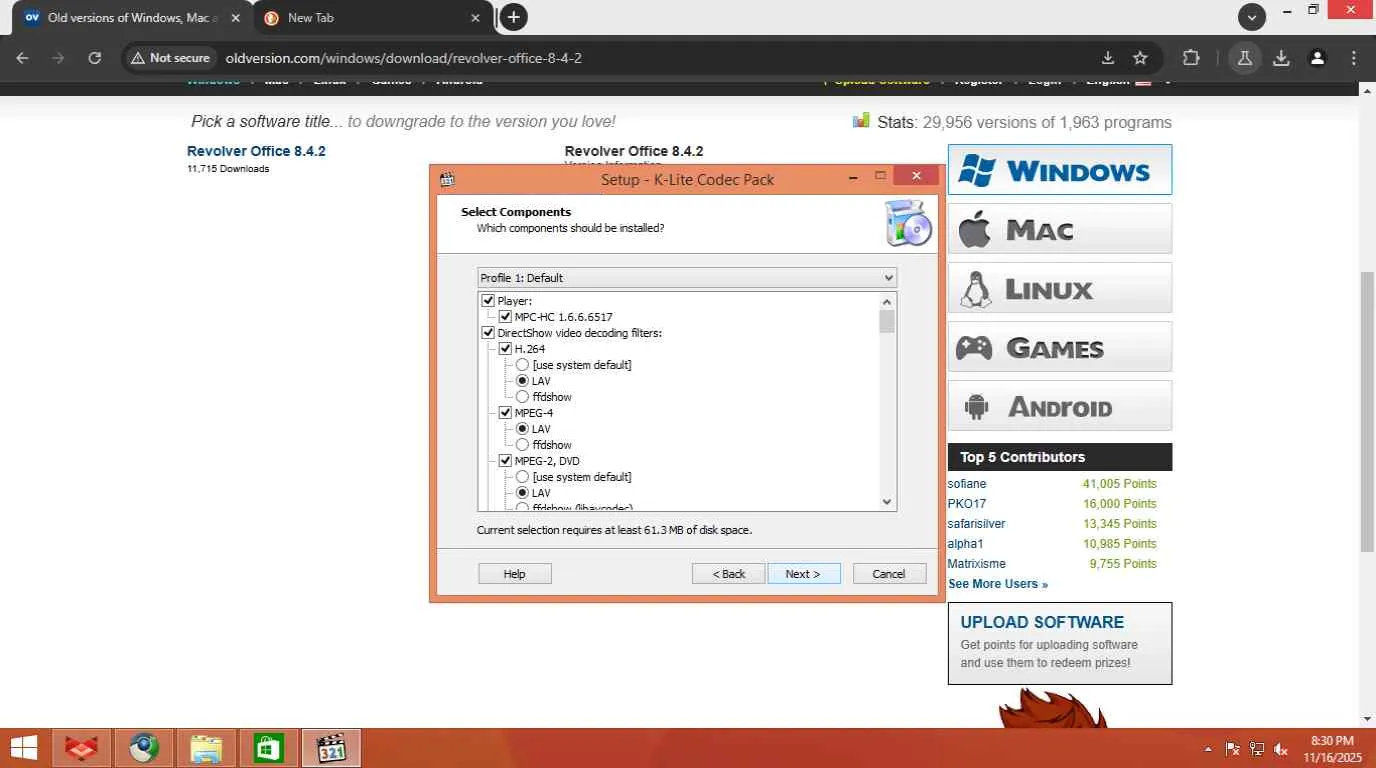
Task: Open the Not secure site info badge
Action: [x=170, y=58]
